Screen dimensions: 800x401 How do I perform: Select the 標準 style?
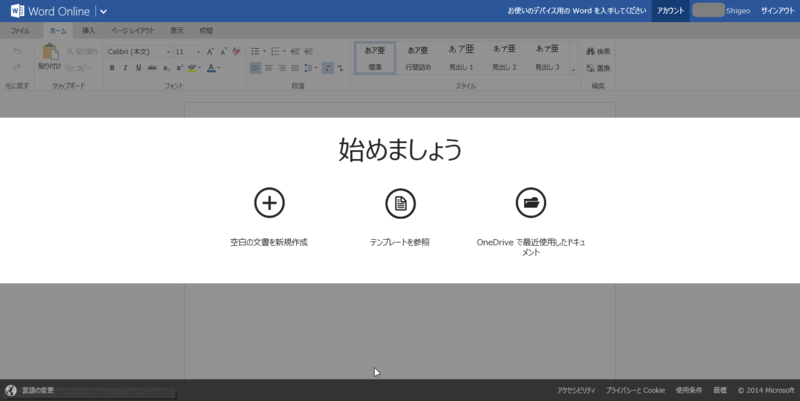375,58
